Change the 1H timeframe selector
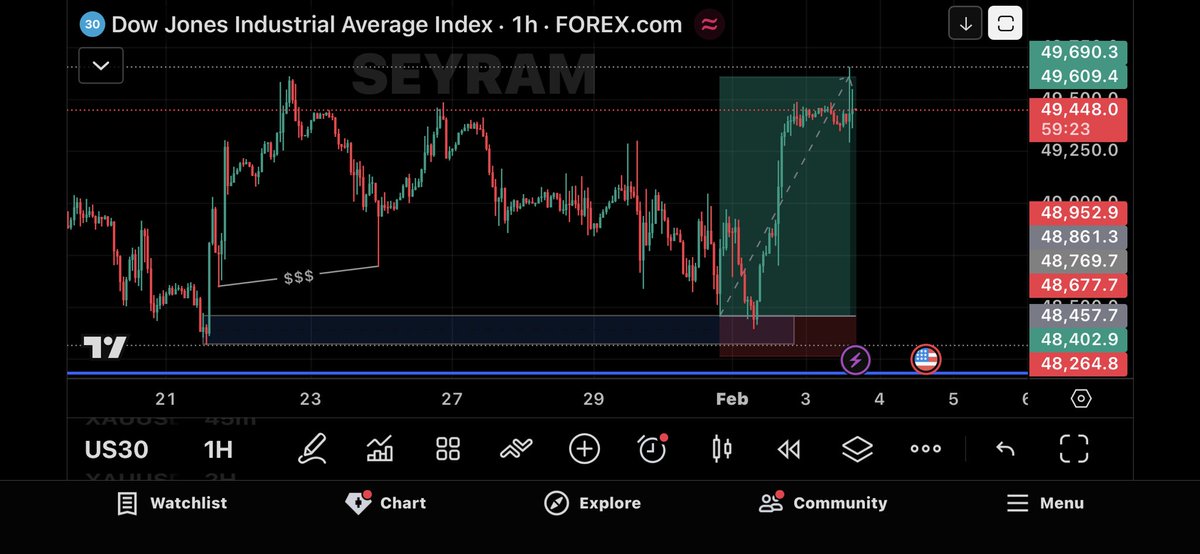 coord(218,450)
